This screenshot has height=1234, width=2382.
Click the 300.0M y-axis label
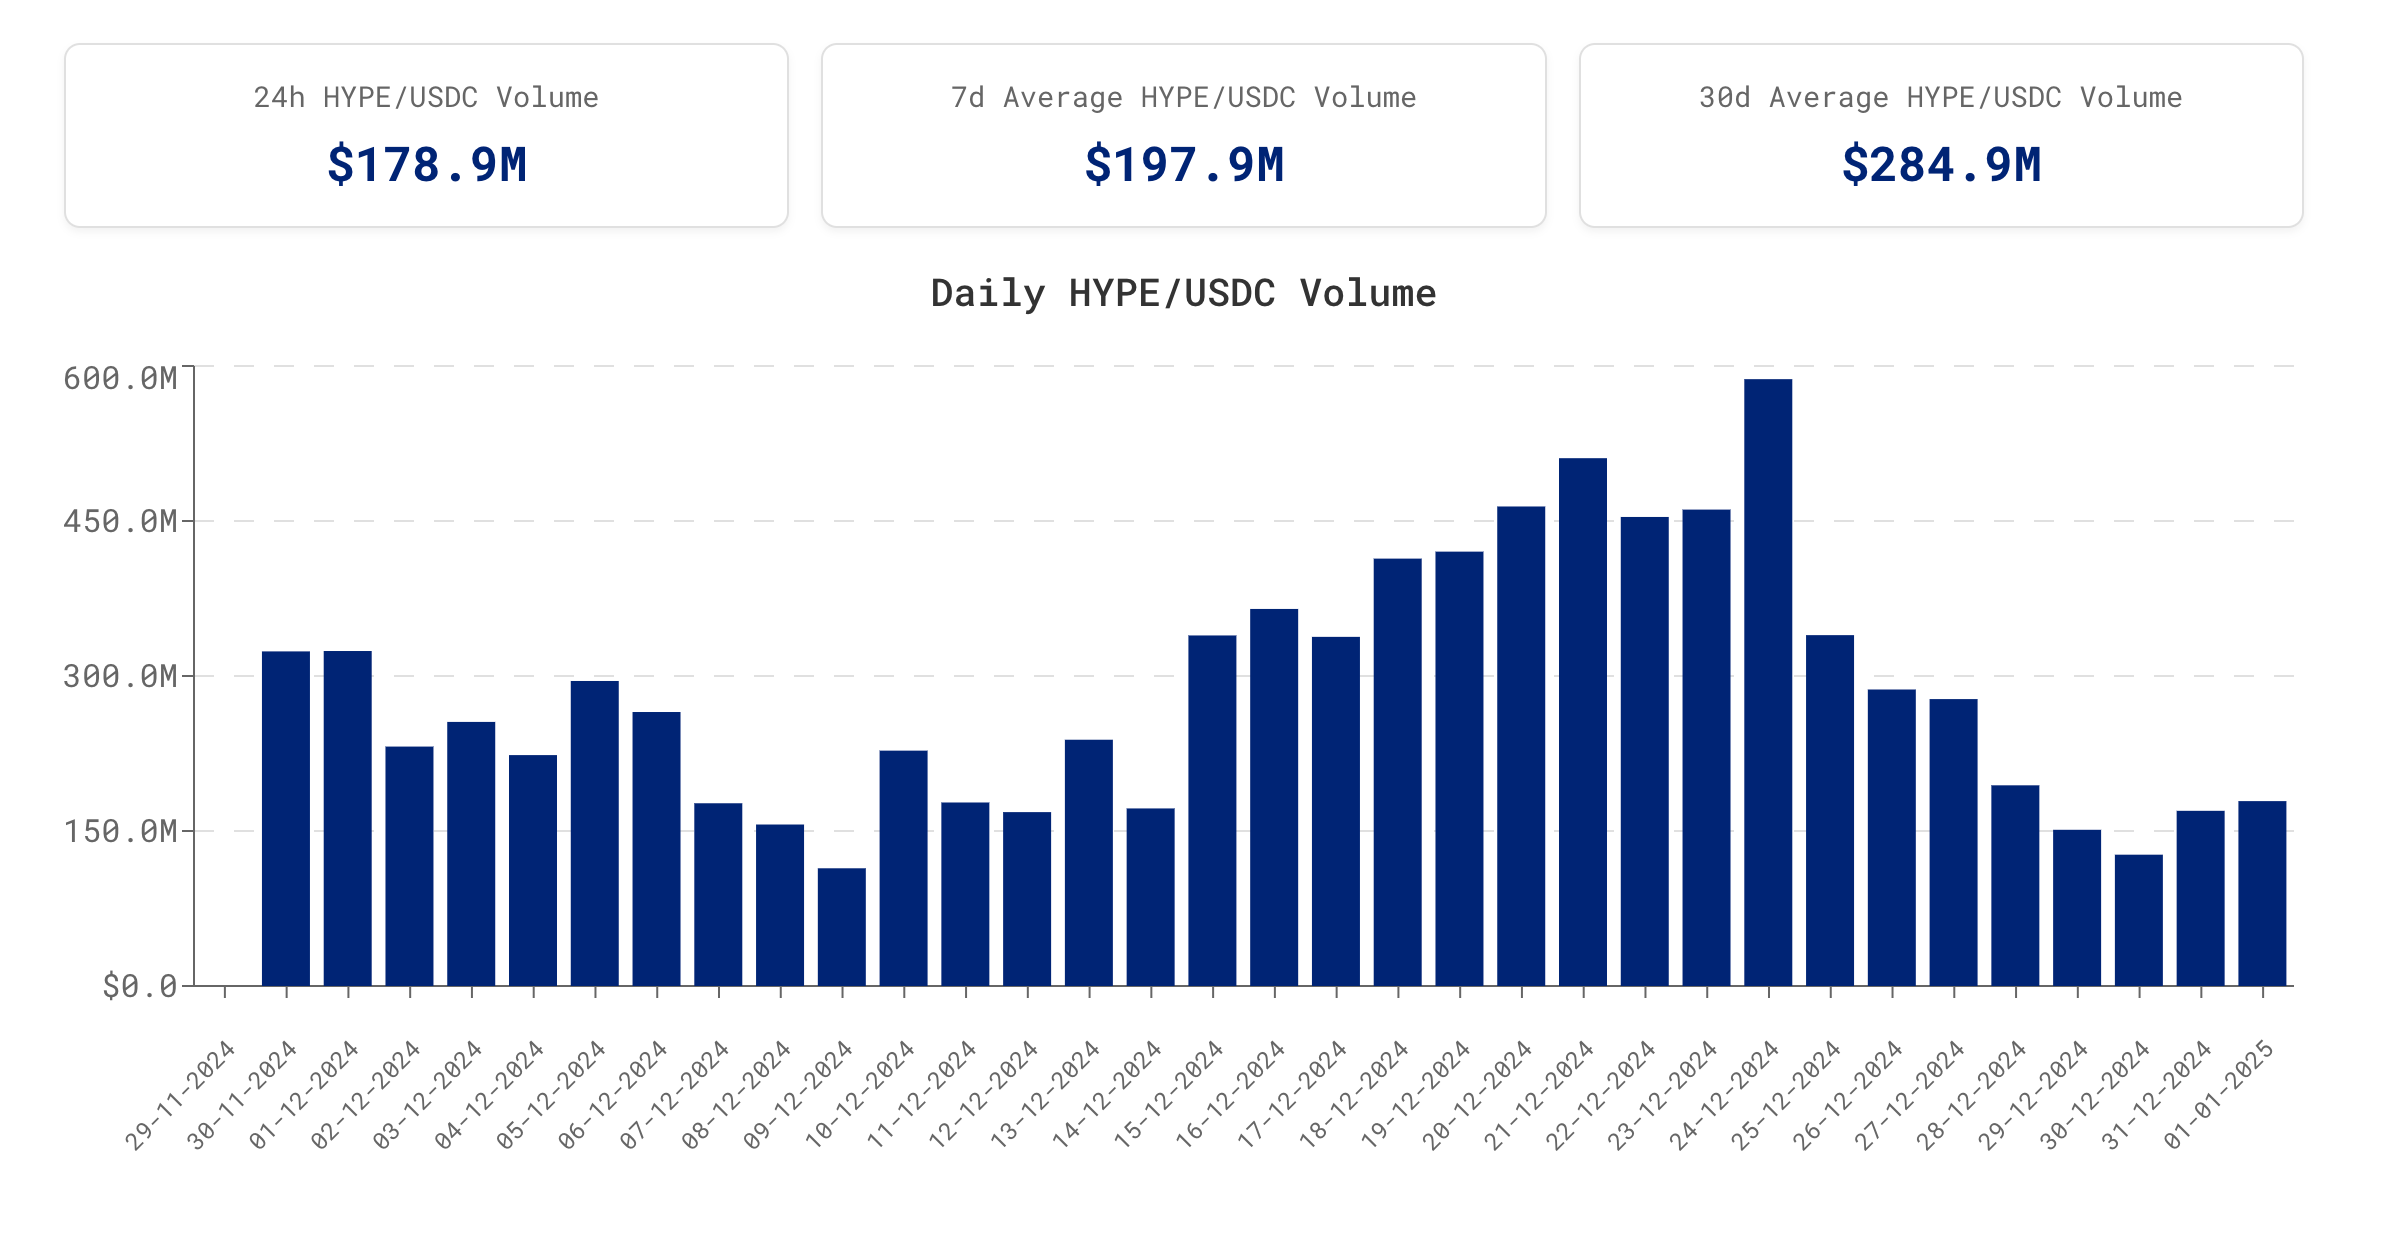120,676
